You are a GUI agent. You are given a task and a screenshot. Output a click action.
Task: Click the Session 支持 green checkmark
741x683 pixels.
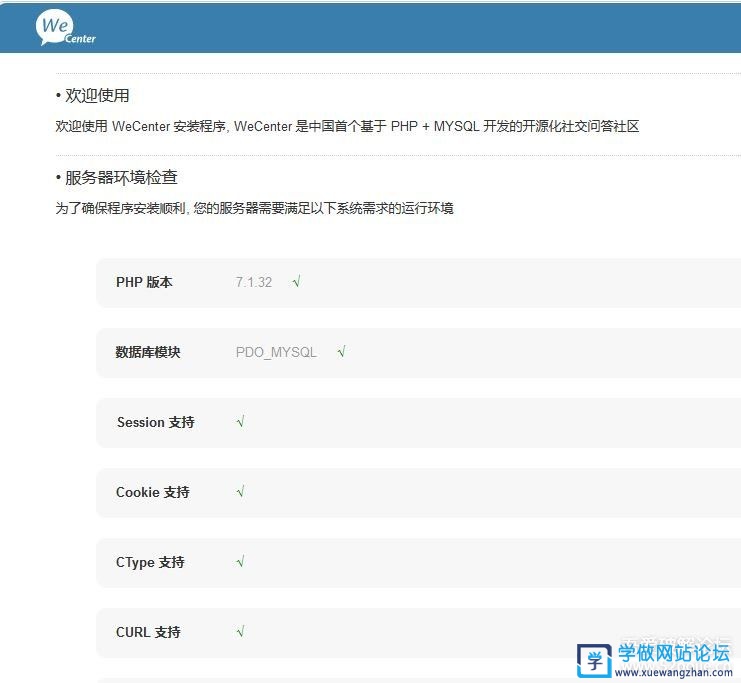click(x=241, y=422)
